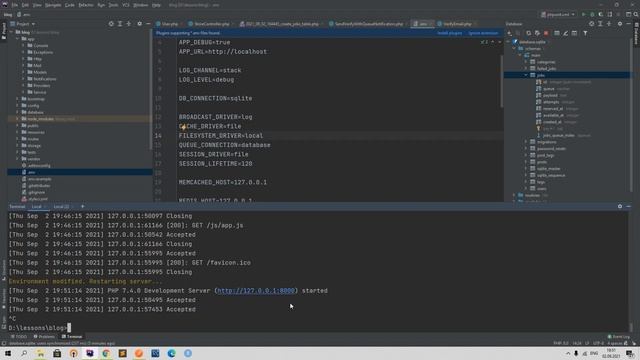Viewport: 640px width, 360px height.
Task: Collapse the jobs table node
Action: click(526, 75)
